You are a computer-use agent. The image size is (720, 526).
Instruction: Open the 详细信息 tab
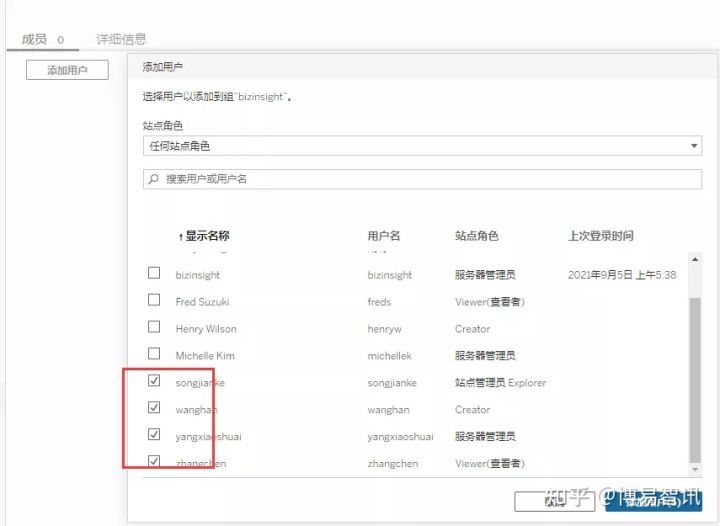pos(121,39)
